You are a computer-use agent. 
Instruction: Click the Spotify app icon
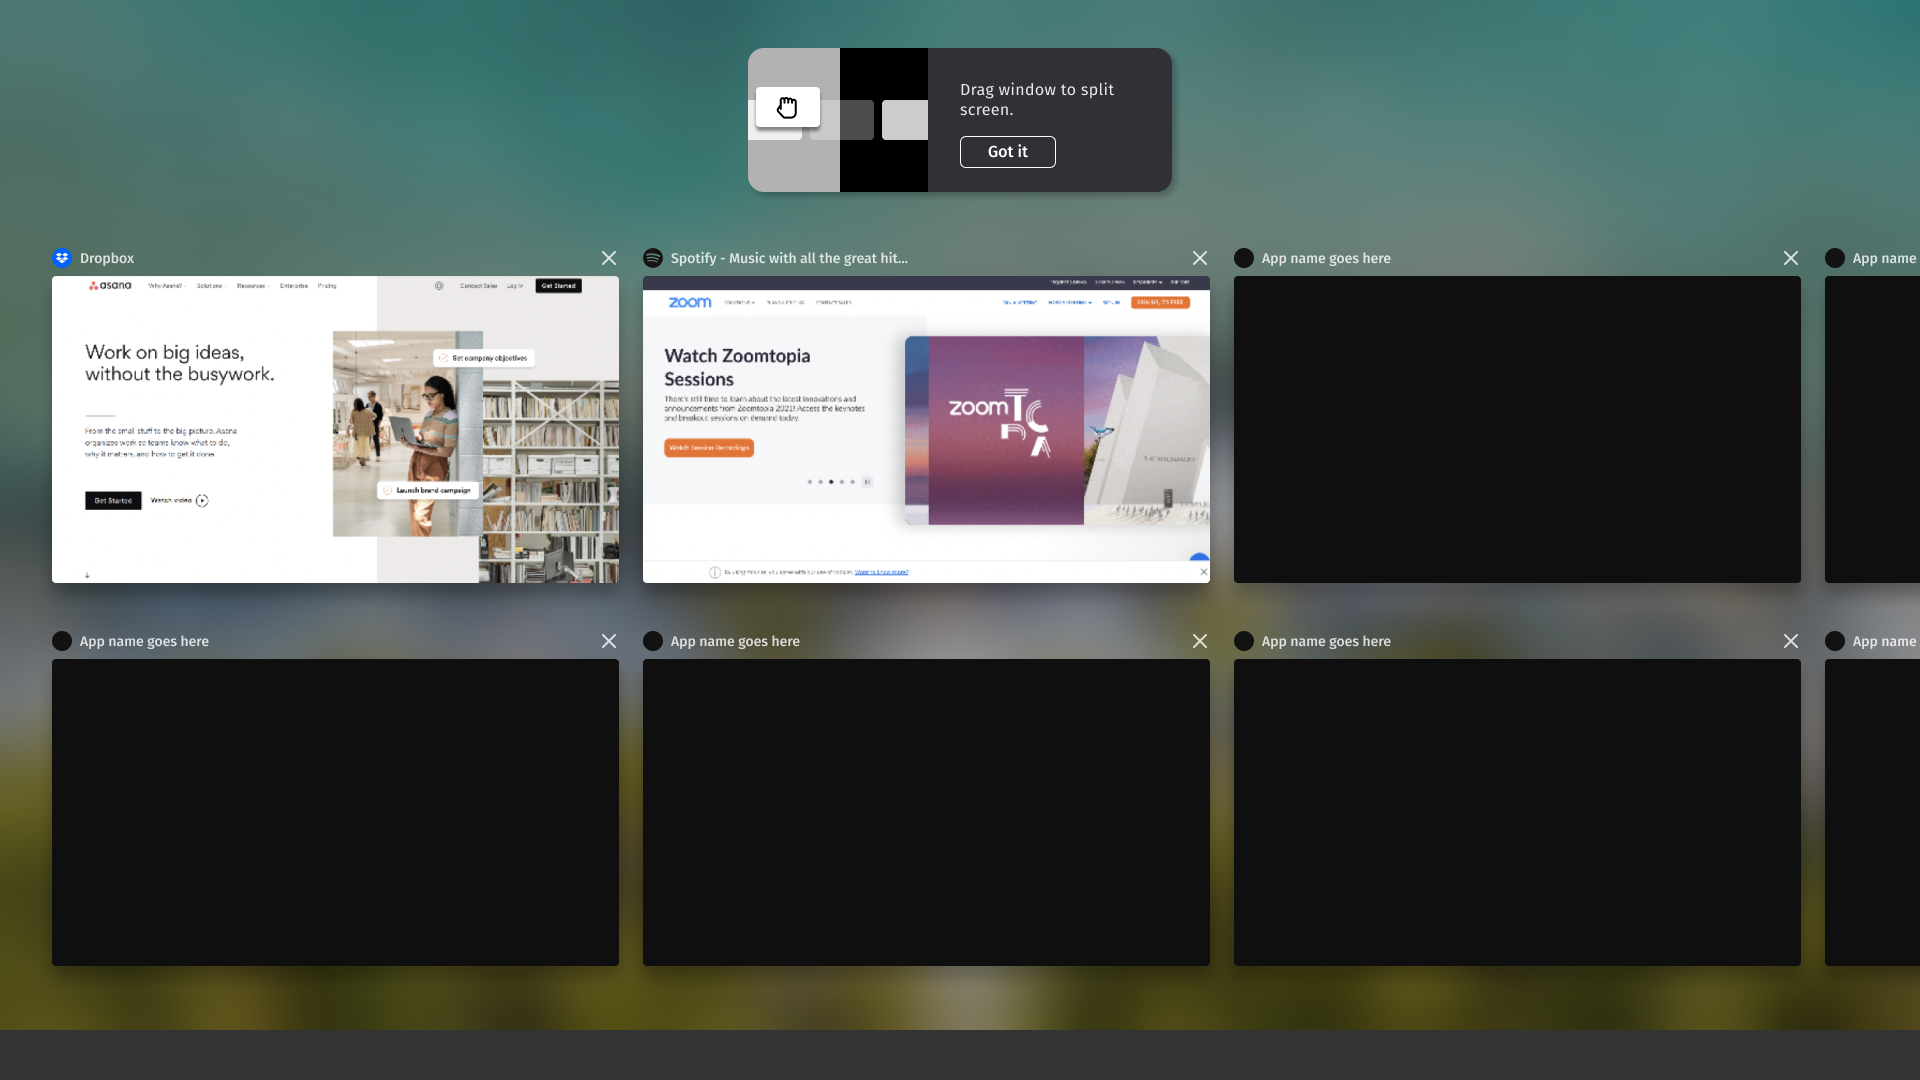pos(653,258)
